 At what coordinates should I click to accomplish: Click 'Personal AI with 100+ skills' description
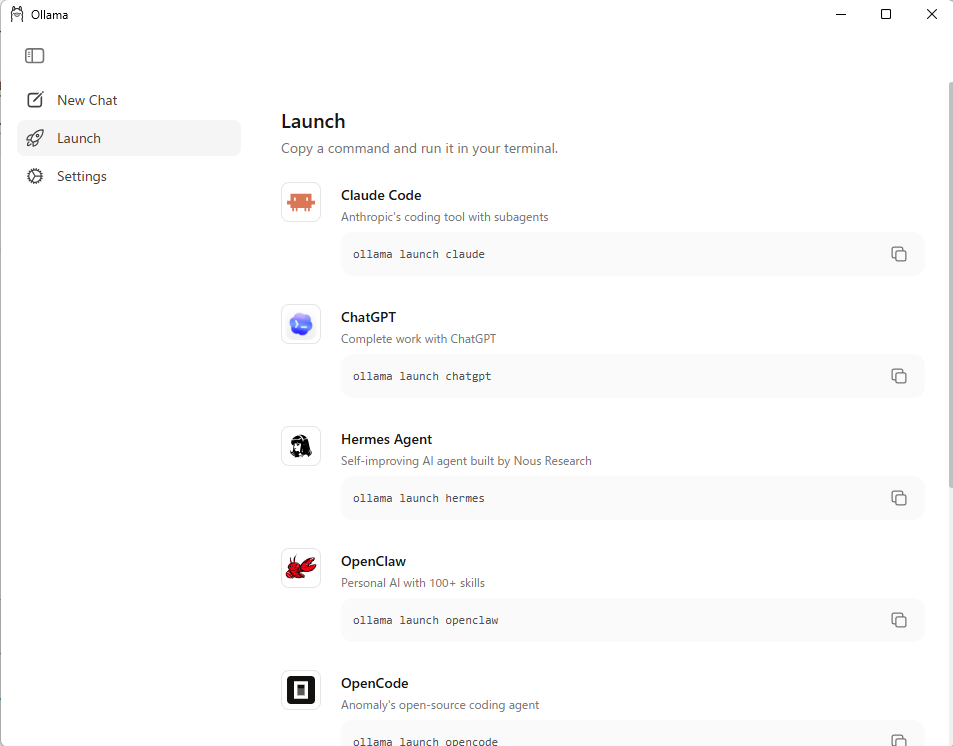tap(413, 583)
